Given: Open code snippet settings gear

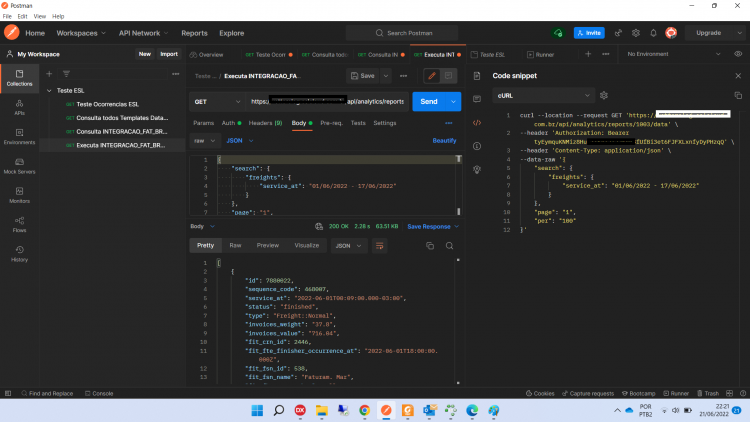Looking at the screenshot, I should point(604,96).
